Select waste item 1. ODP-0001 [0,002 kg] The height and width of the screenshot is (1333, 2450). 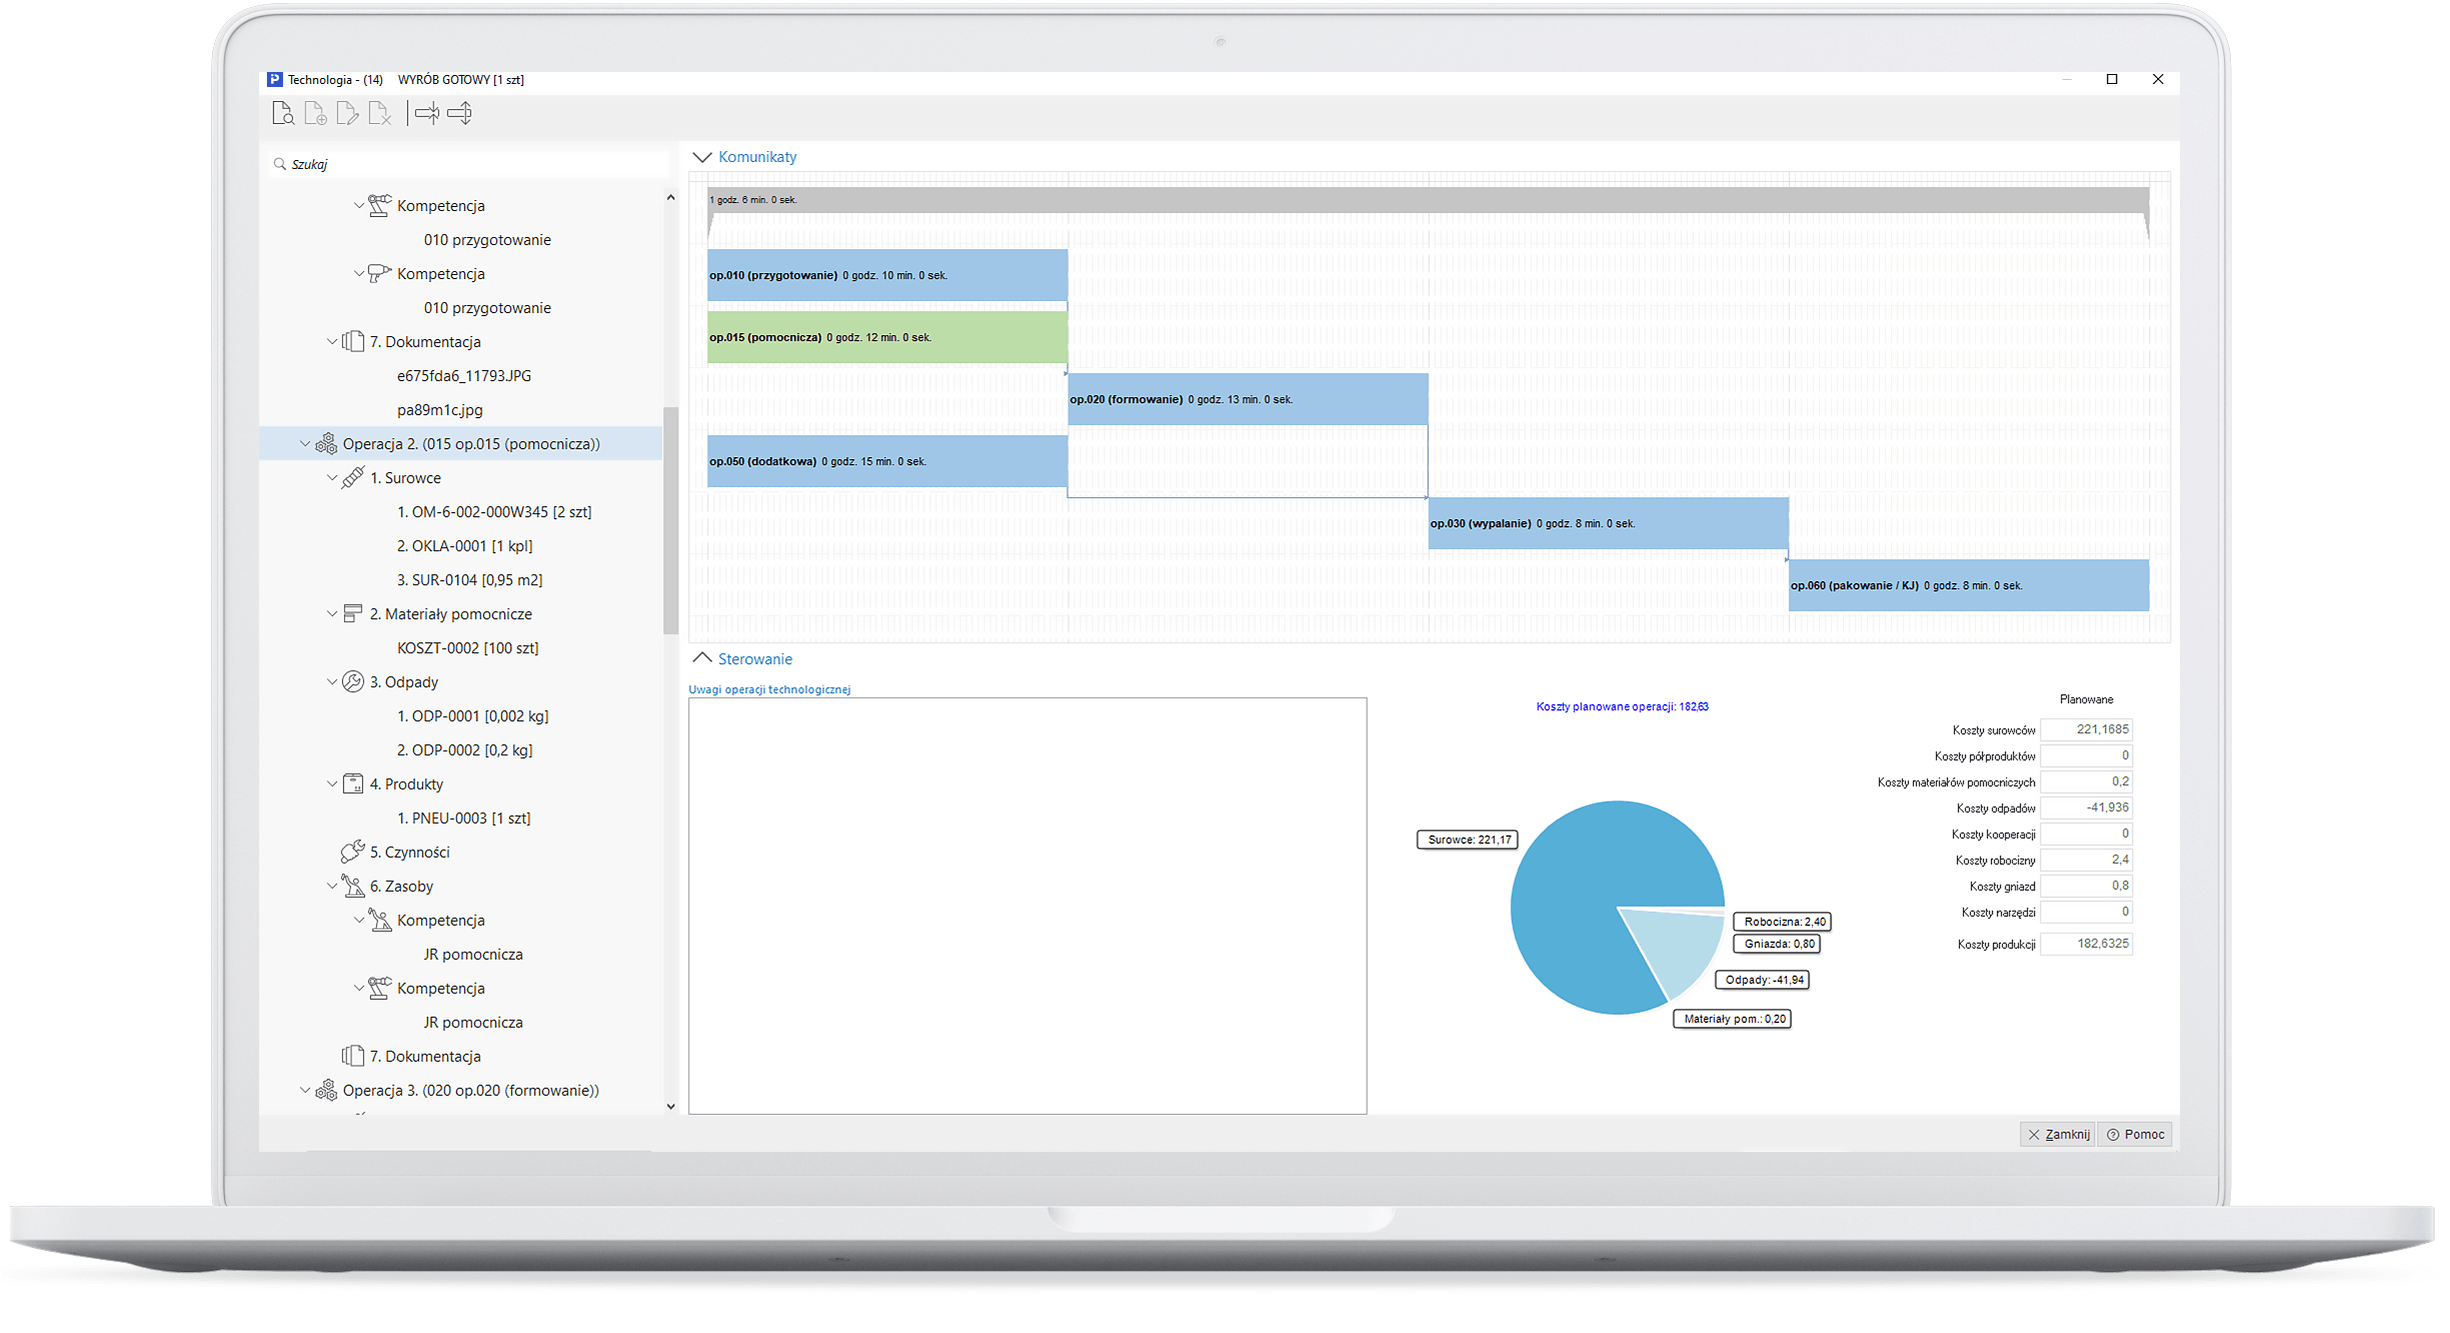click(x=473, y=716)
